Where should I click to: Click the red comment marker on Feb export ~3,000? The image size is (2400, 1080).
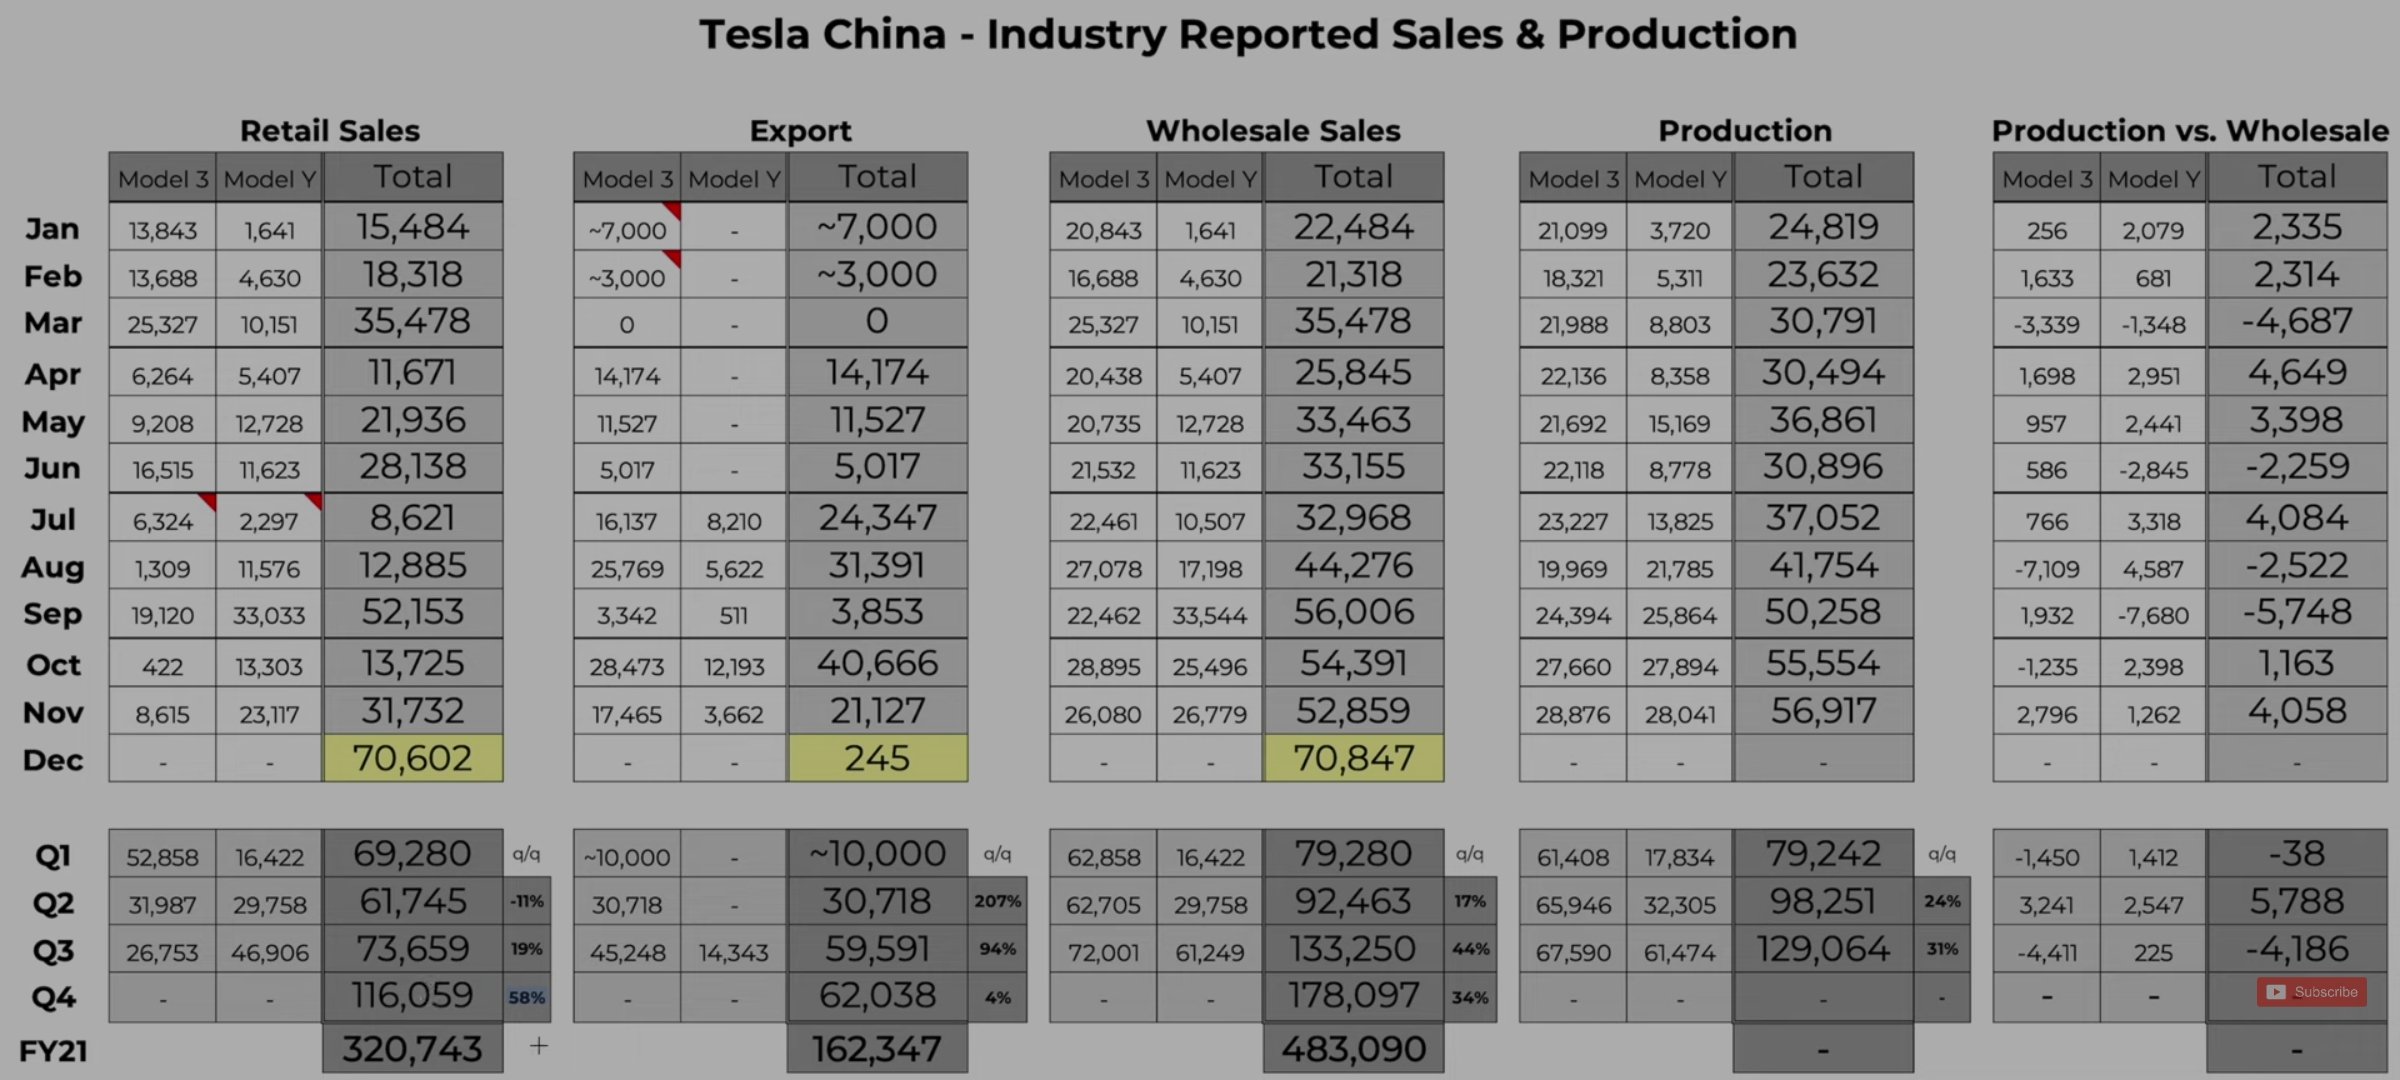point(673,258)
